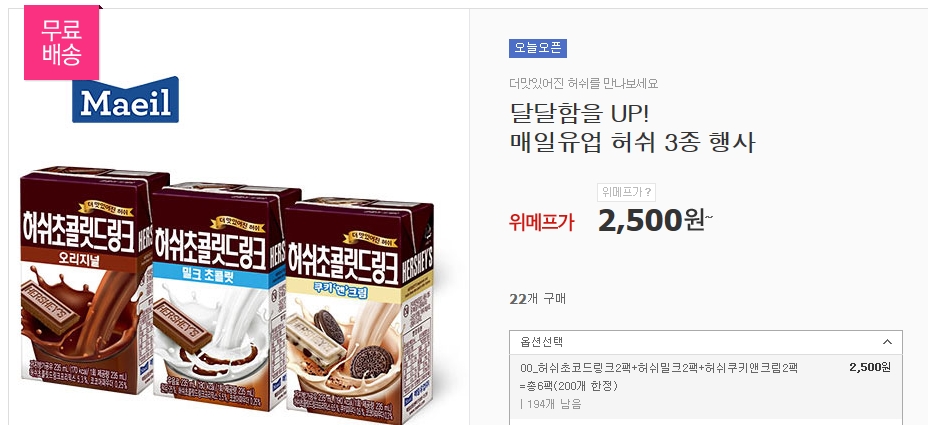Screen dimensions: 928x425
Task: Click the blue Maeil brand logo
Action: click(x=125, y=99)
